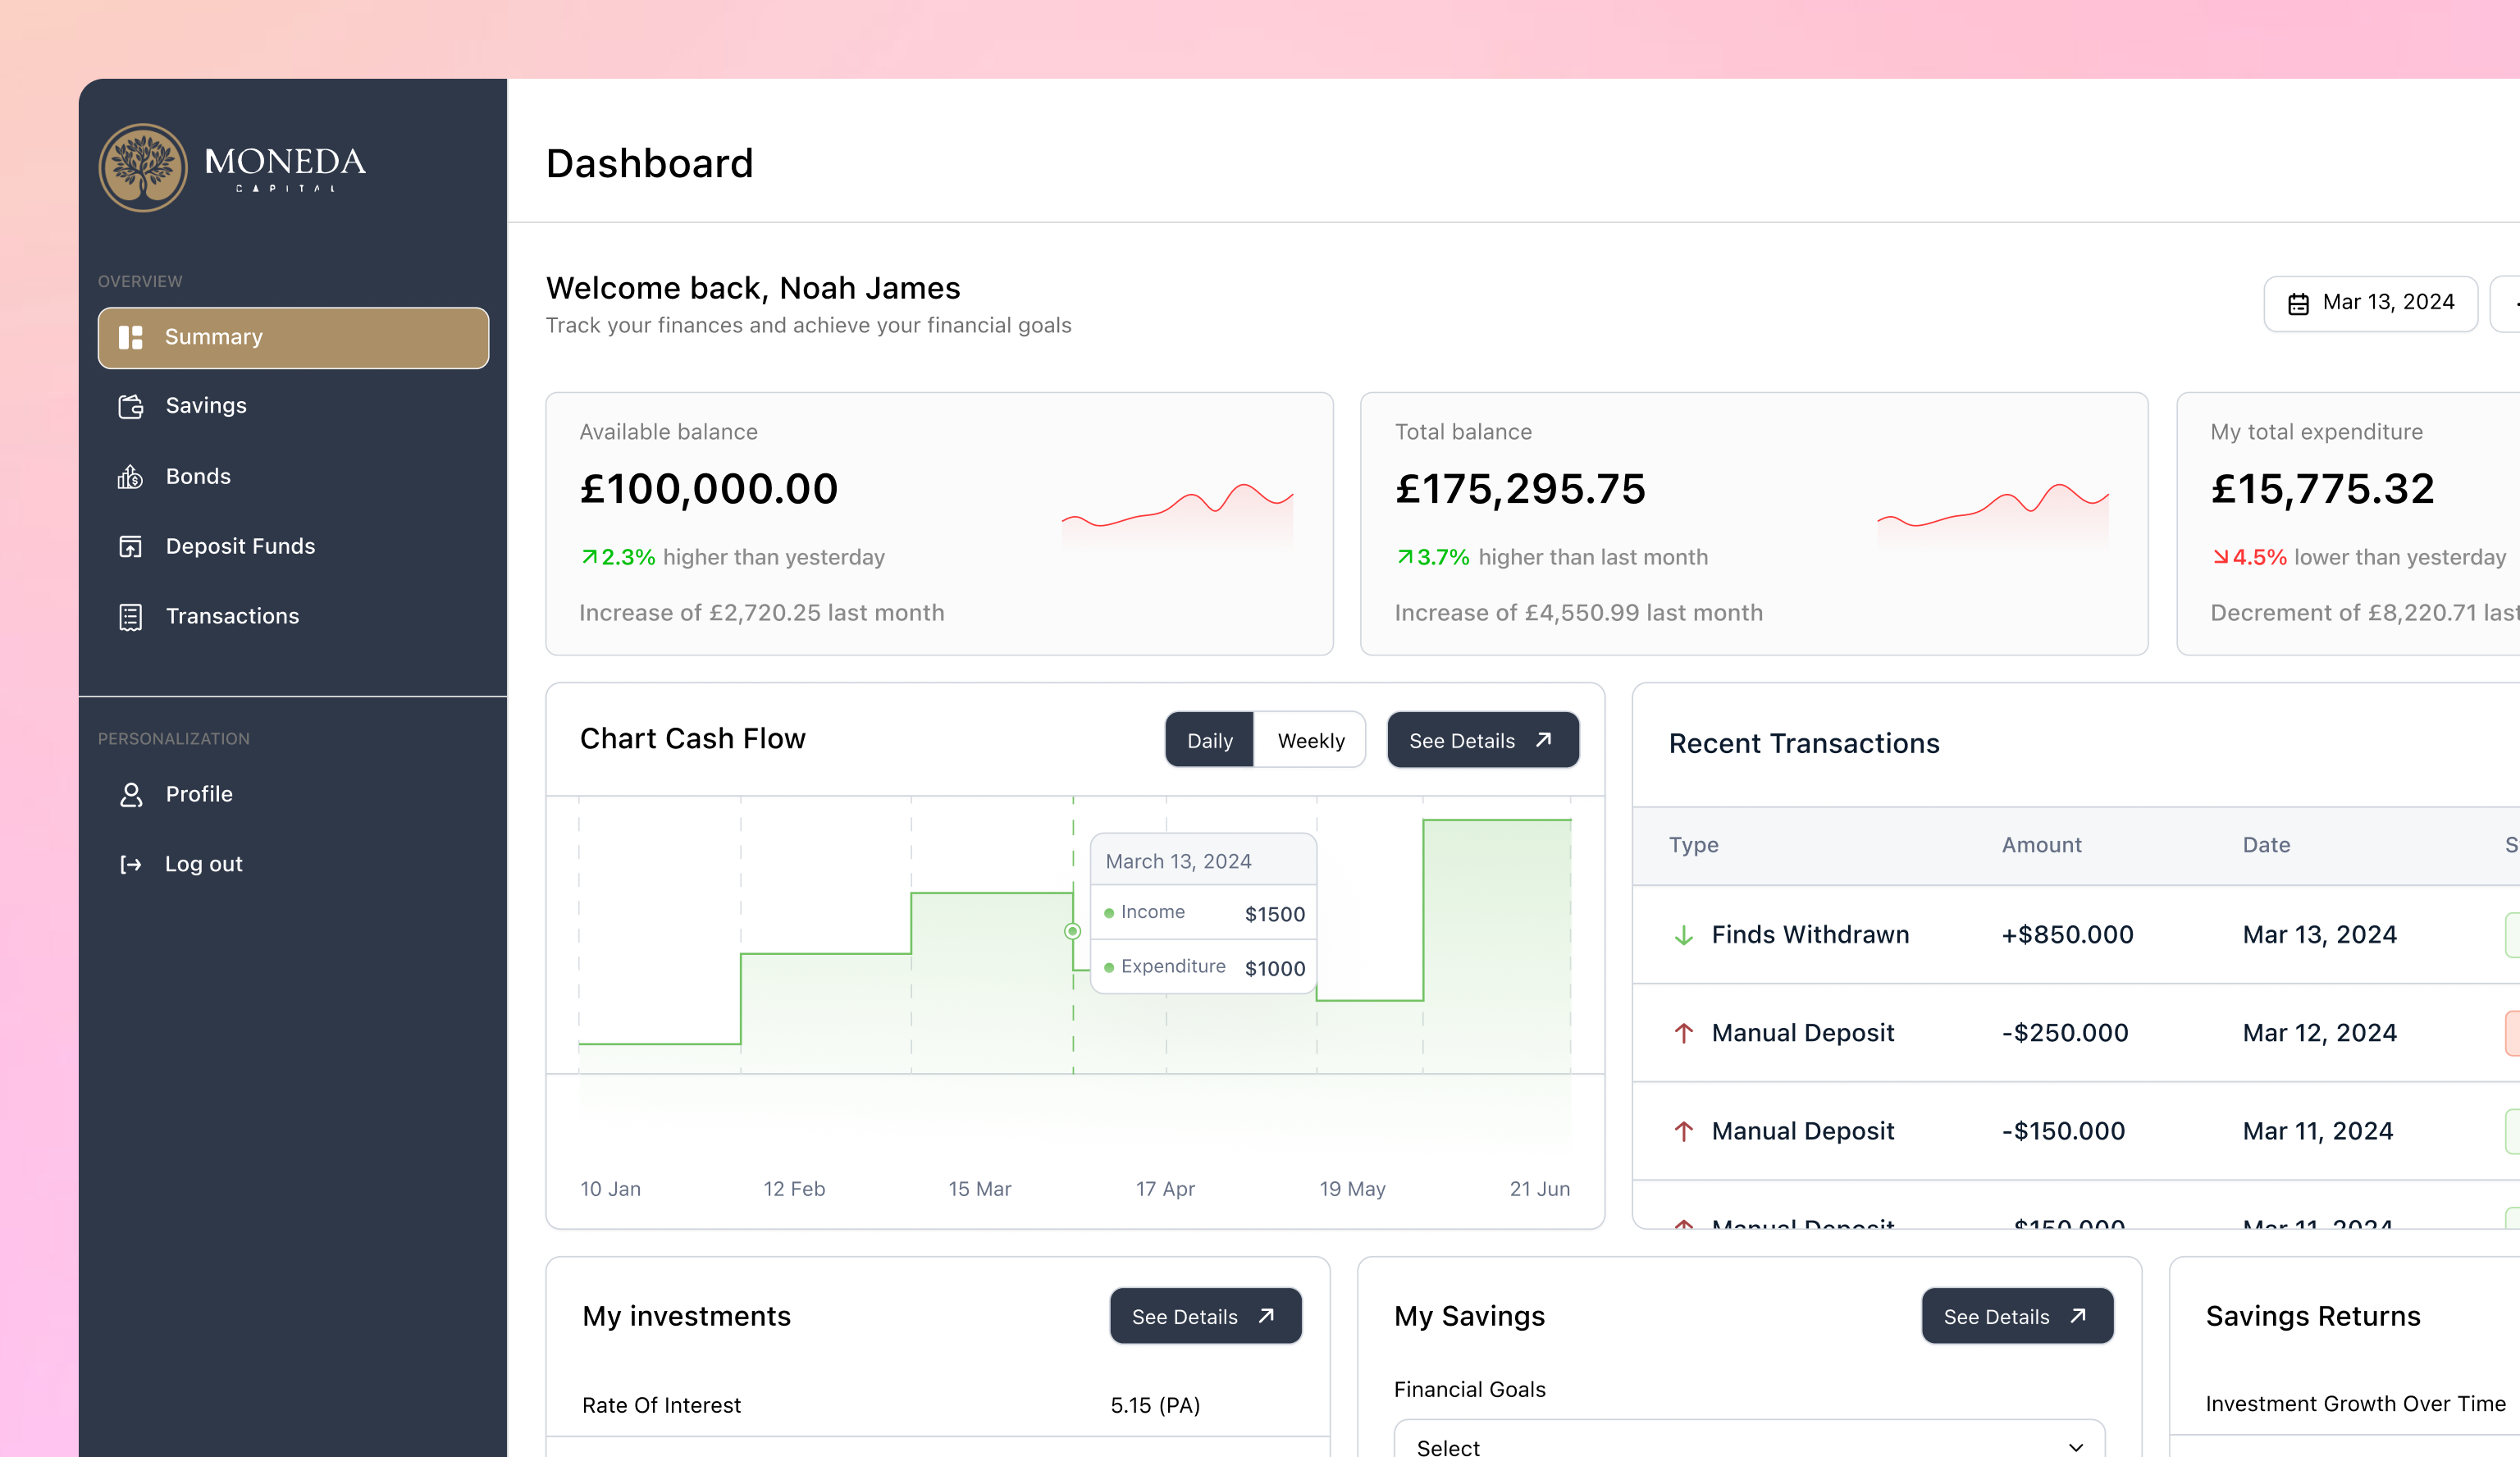
Task: Open the Summary menu item
Action: [x=293, y=338]
